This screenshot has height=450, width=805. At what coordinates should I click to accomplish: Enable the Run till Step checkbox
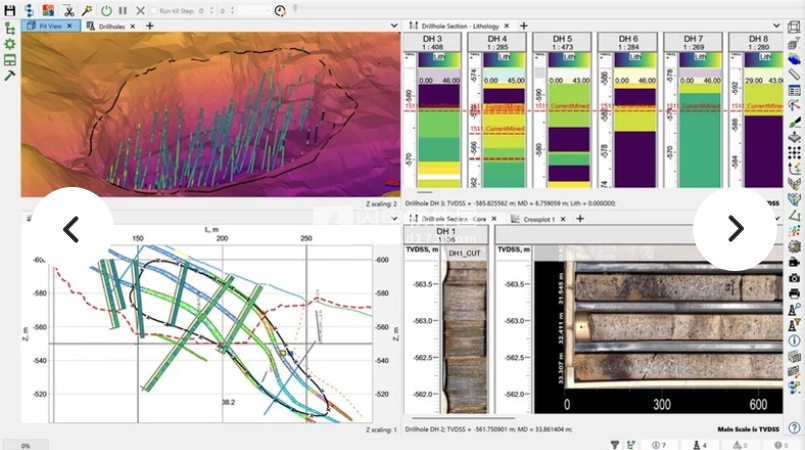(154, 10)
